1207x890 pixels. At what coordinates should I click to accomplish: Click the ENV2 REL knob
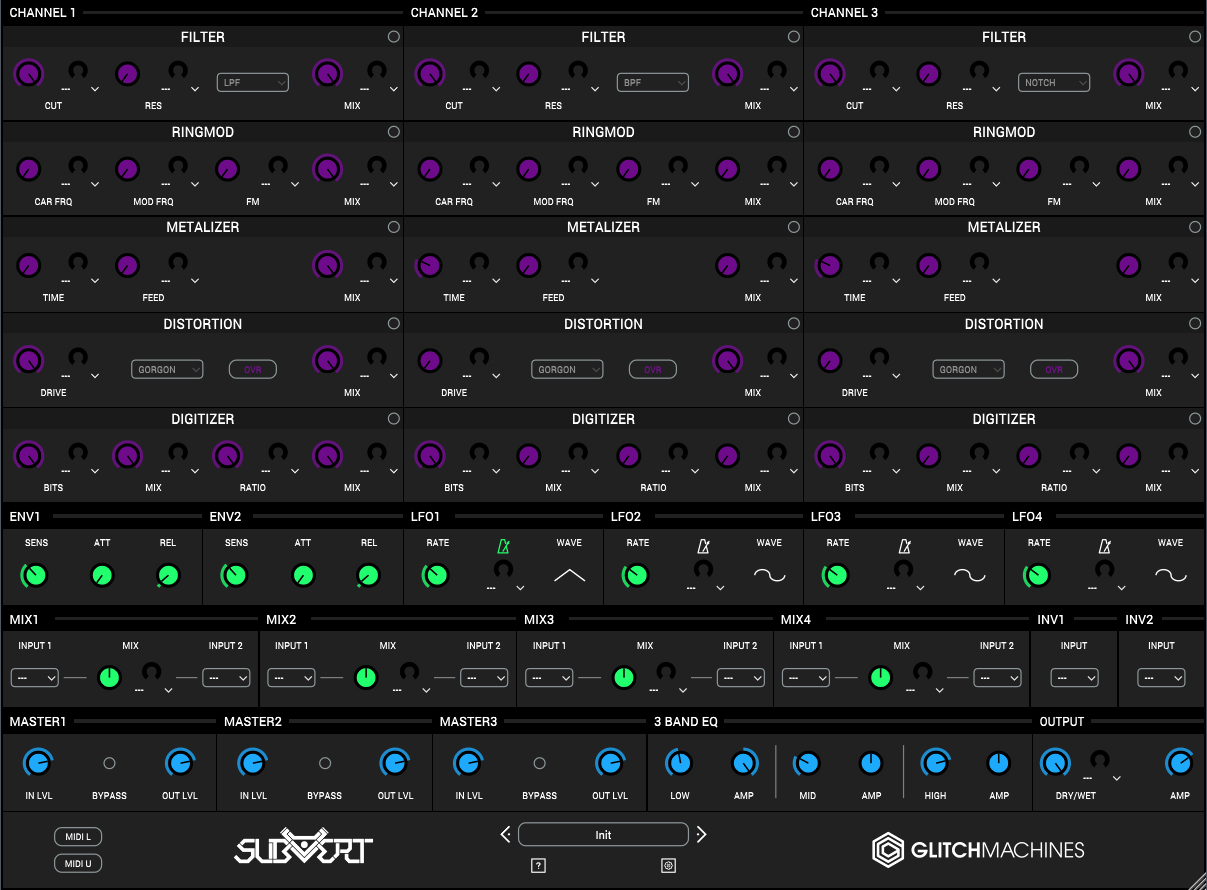coord(368,576)
